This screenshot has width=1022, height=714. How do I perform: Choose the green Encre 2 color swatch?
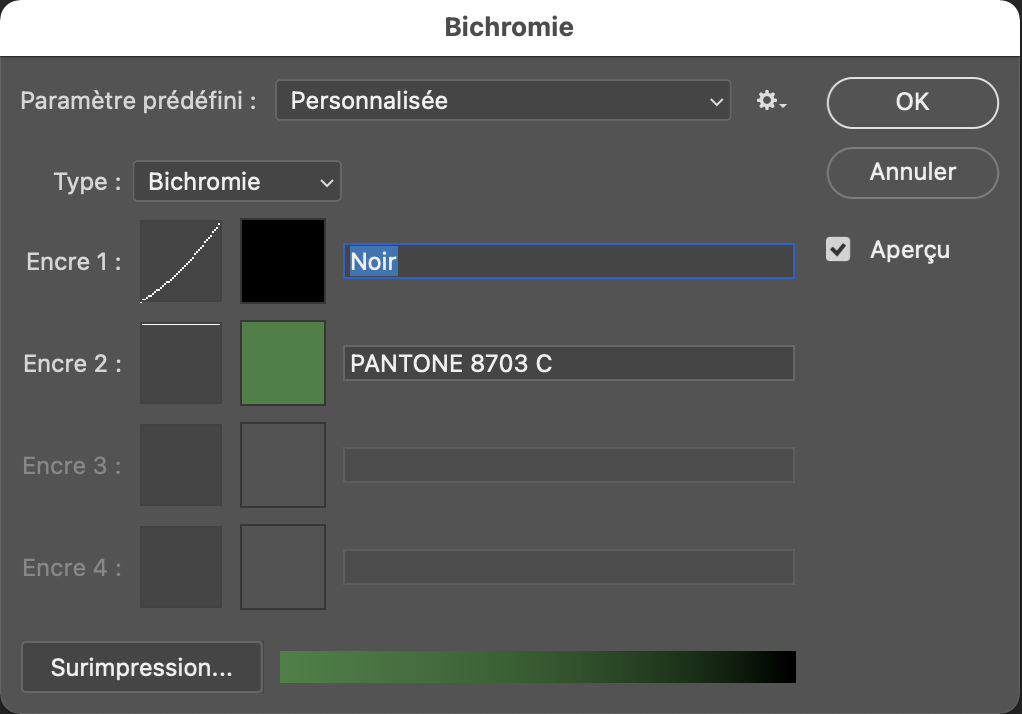(x=283, y=363)
